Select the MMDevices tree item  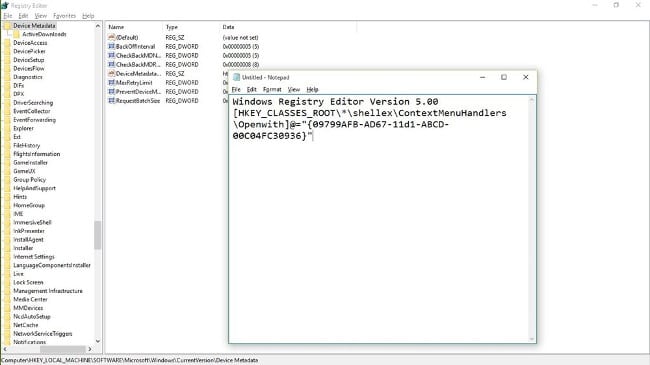point(28,308)
